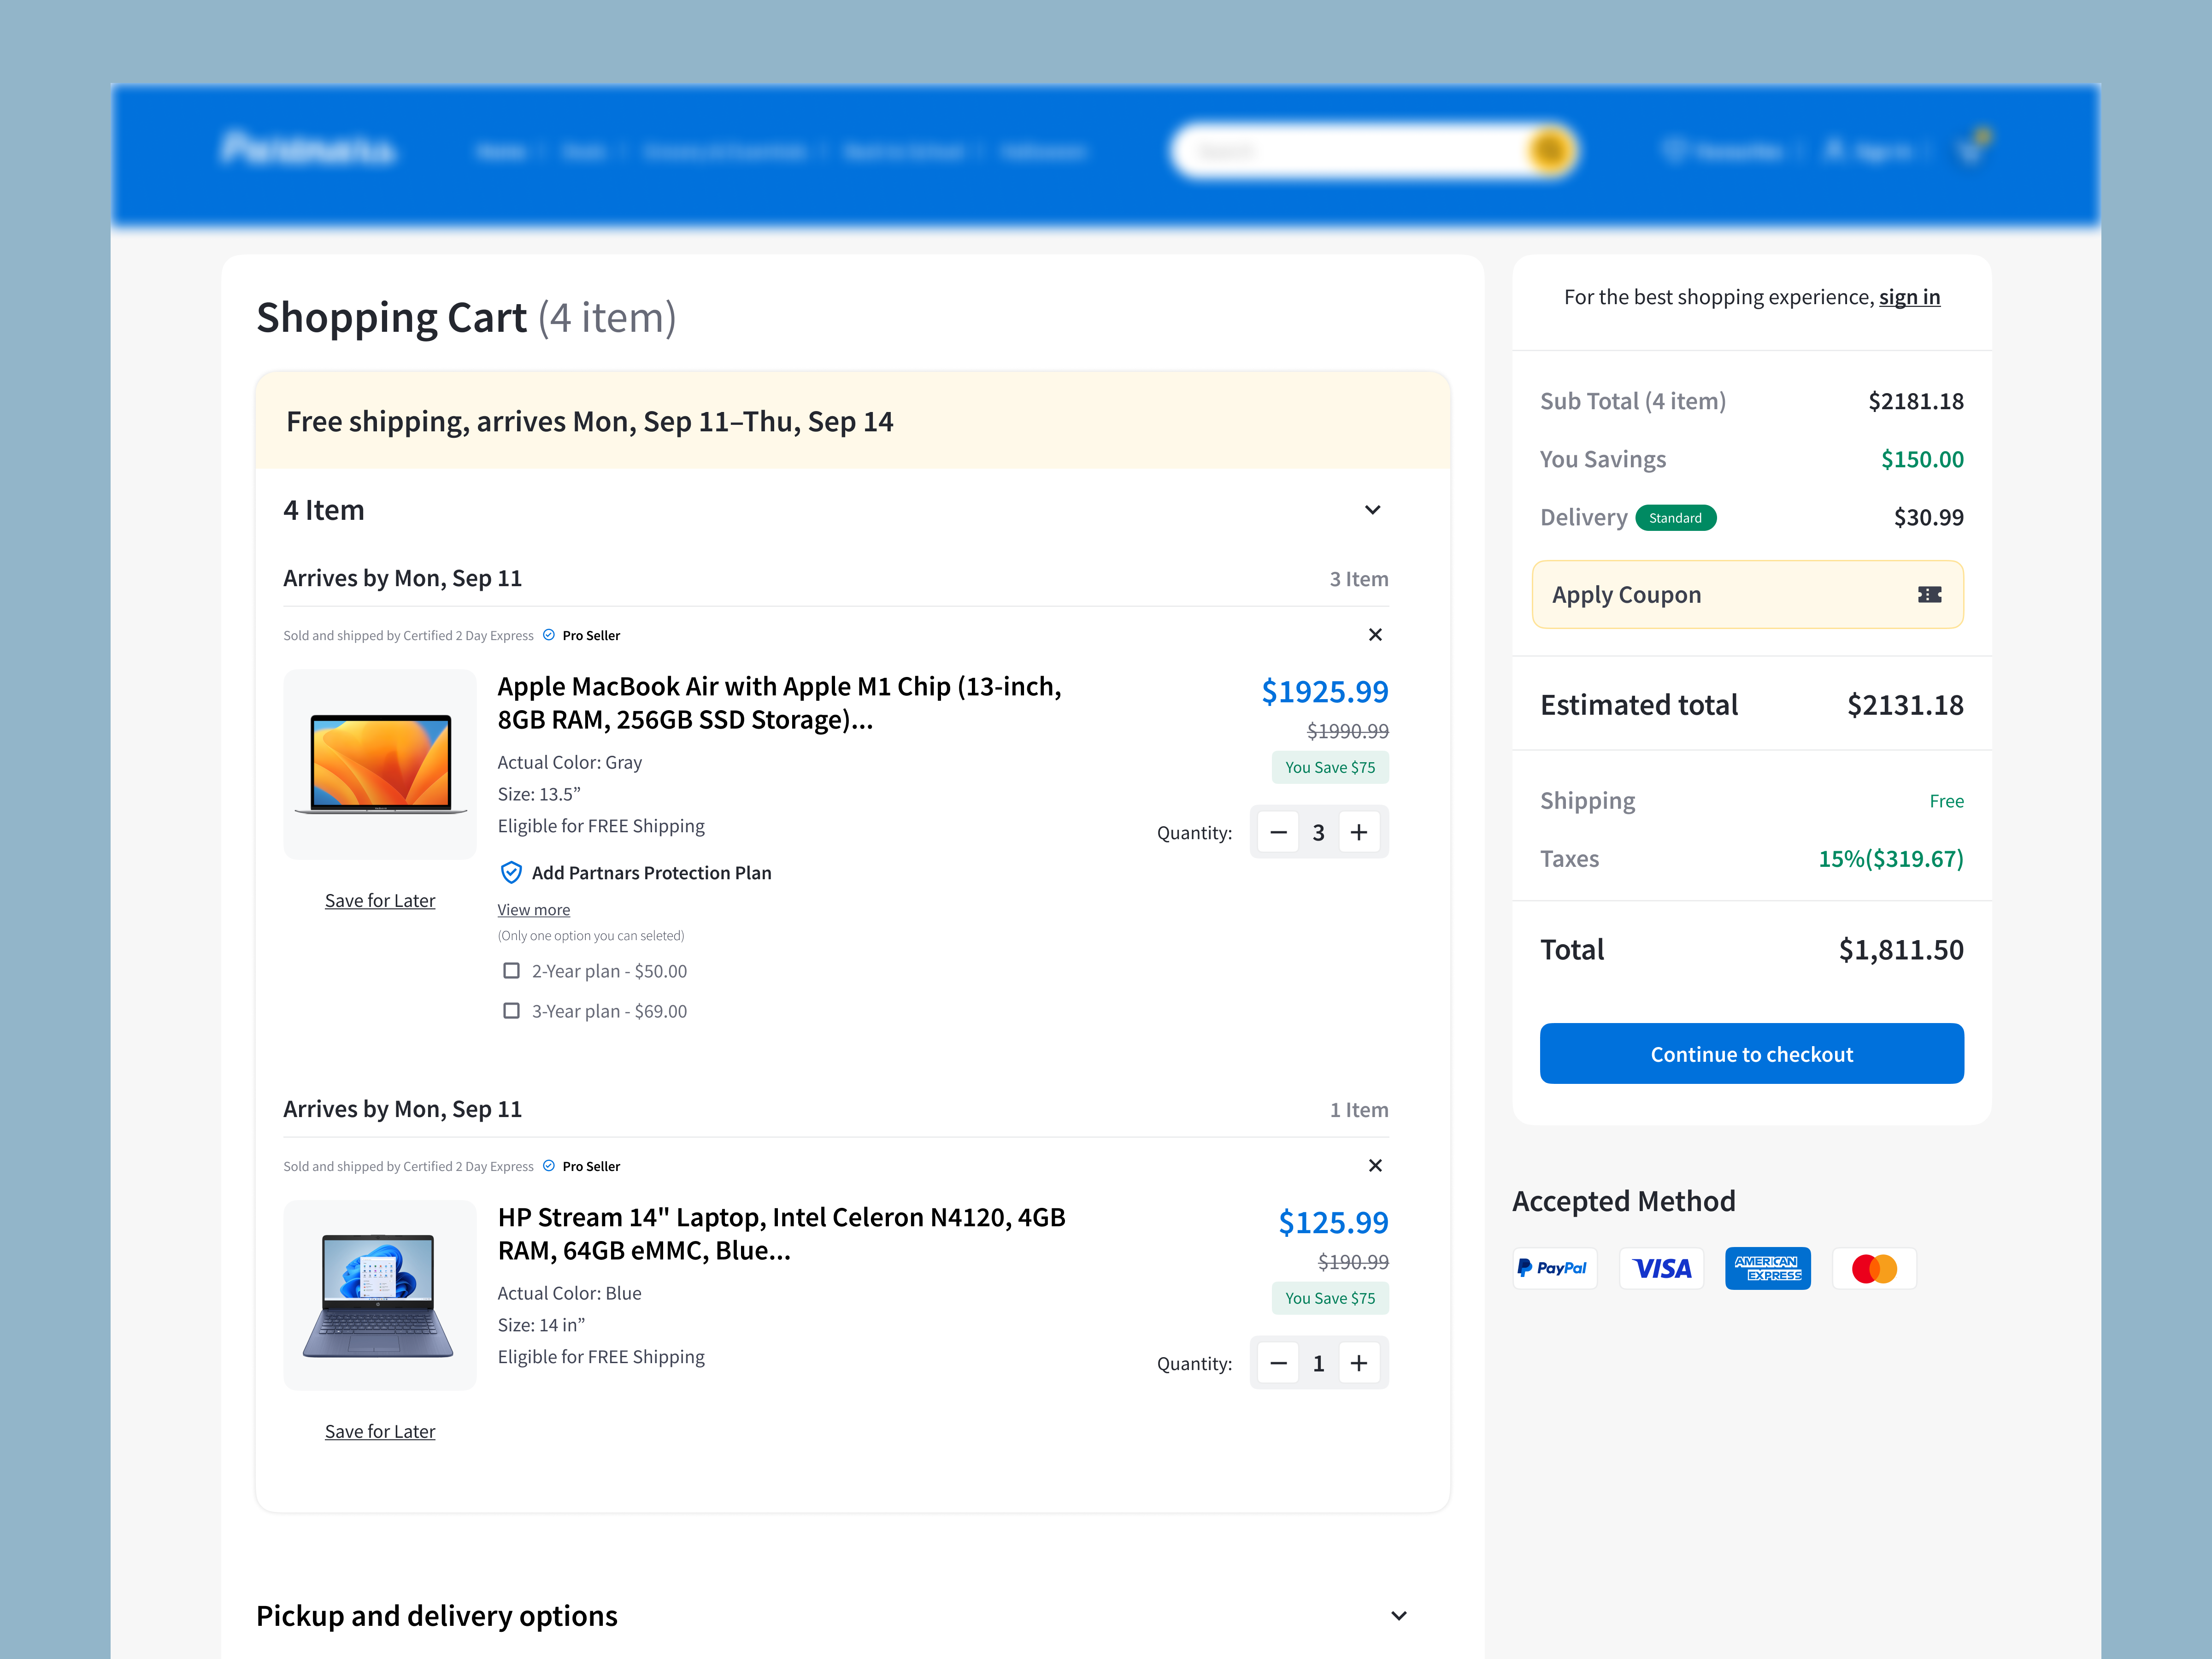Remove the HP Stream laptop with X

tap(1375, 1166)
